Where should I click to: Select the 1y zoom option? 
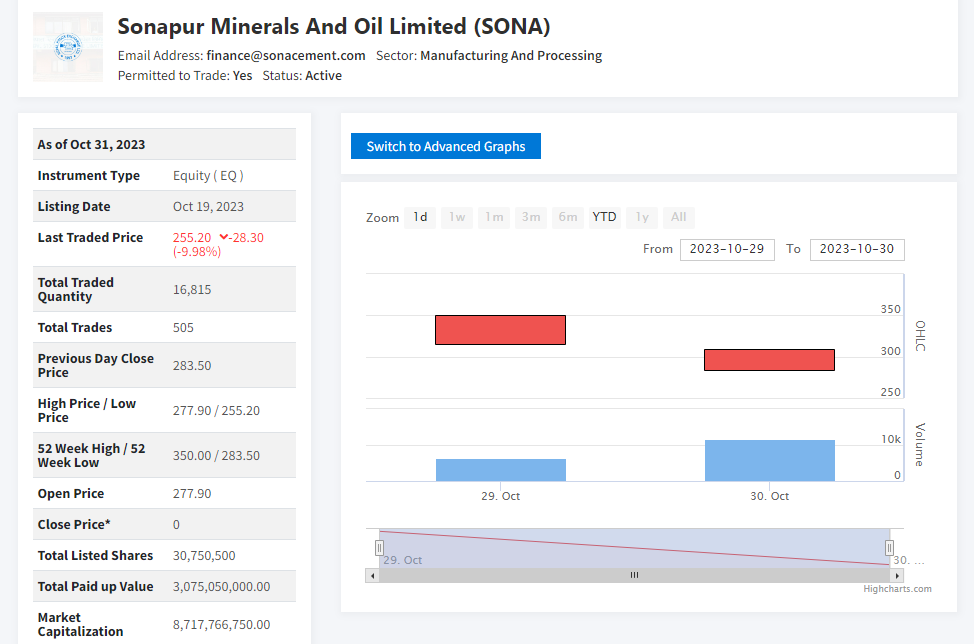[642, 217]
